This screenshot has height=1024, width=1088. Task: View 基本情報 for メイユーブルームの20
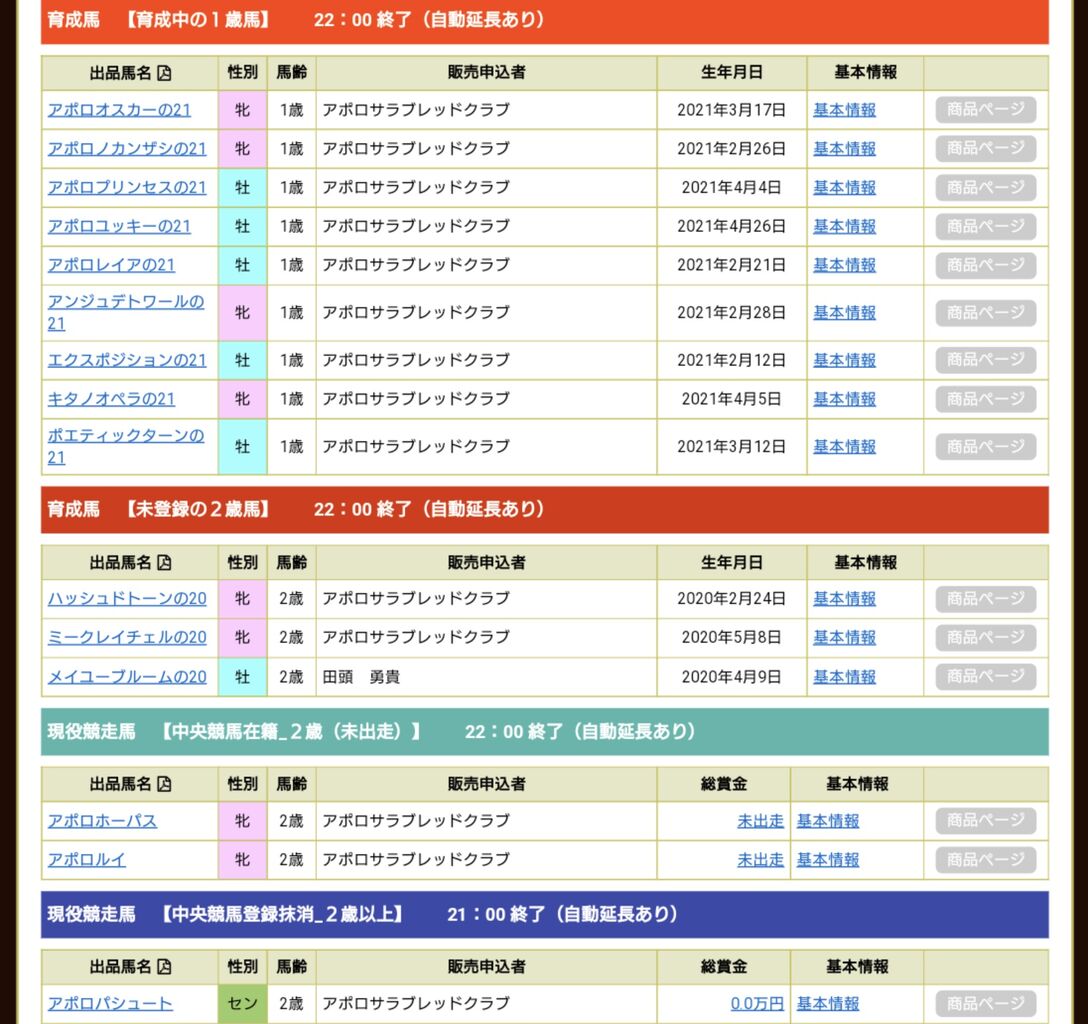(x=844, y=676)
